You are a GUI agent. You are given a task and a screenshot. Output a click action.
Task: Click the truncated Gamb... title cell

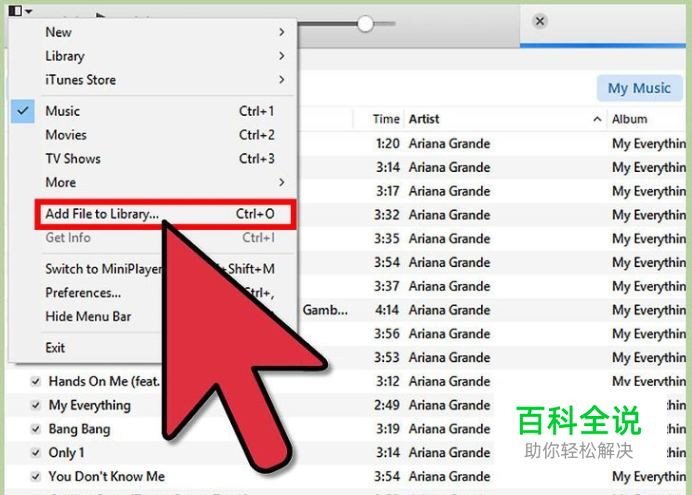325,310
